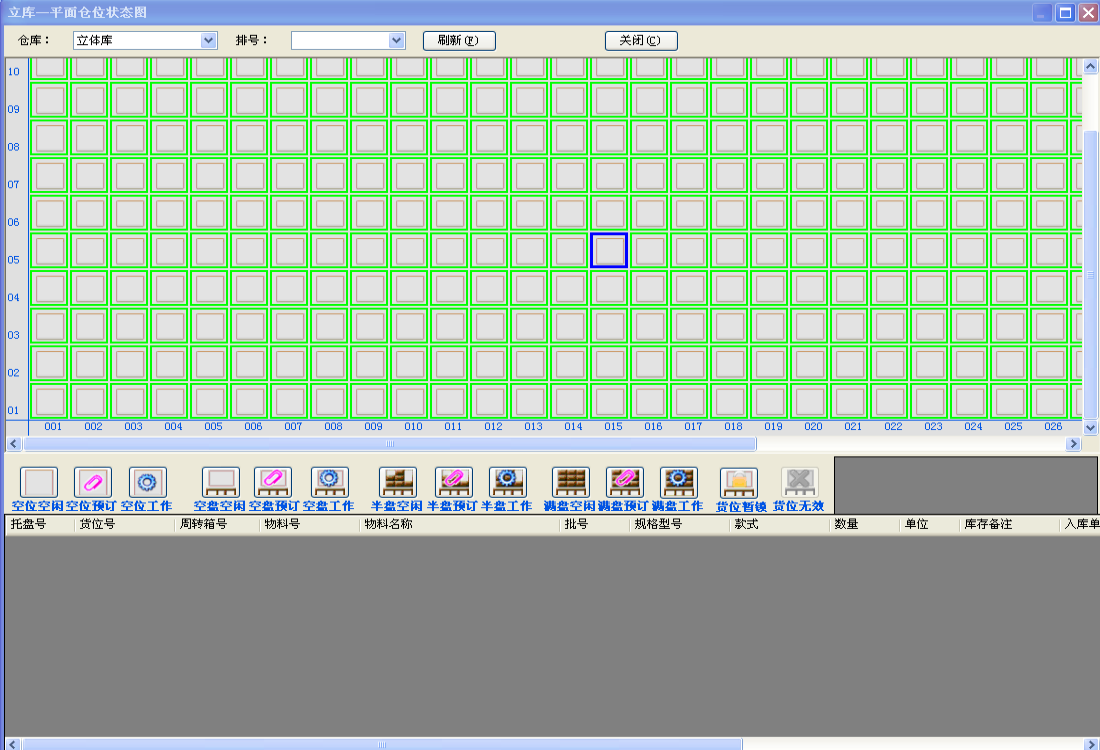1100x750 pixels.
Task: Click the 关闭(C) close button
Action: (641, 41)
